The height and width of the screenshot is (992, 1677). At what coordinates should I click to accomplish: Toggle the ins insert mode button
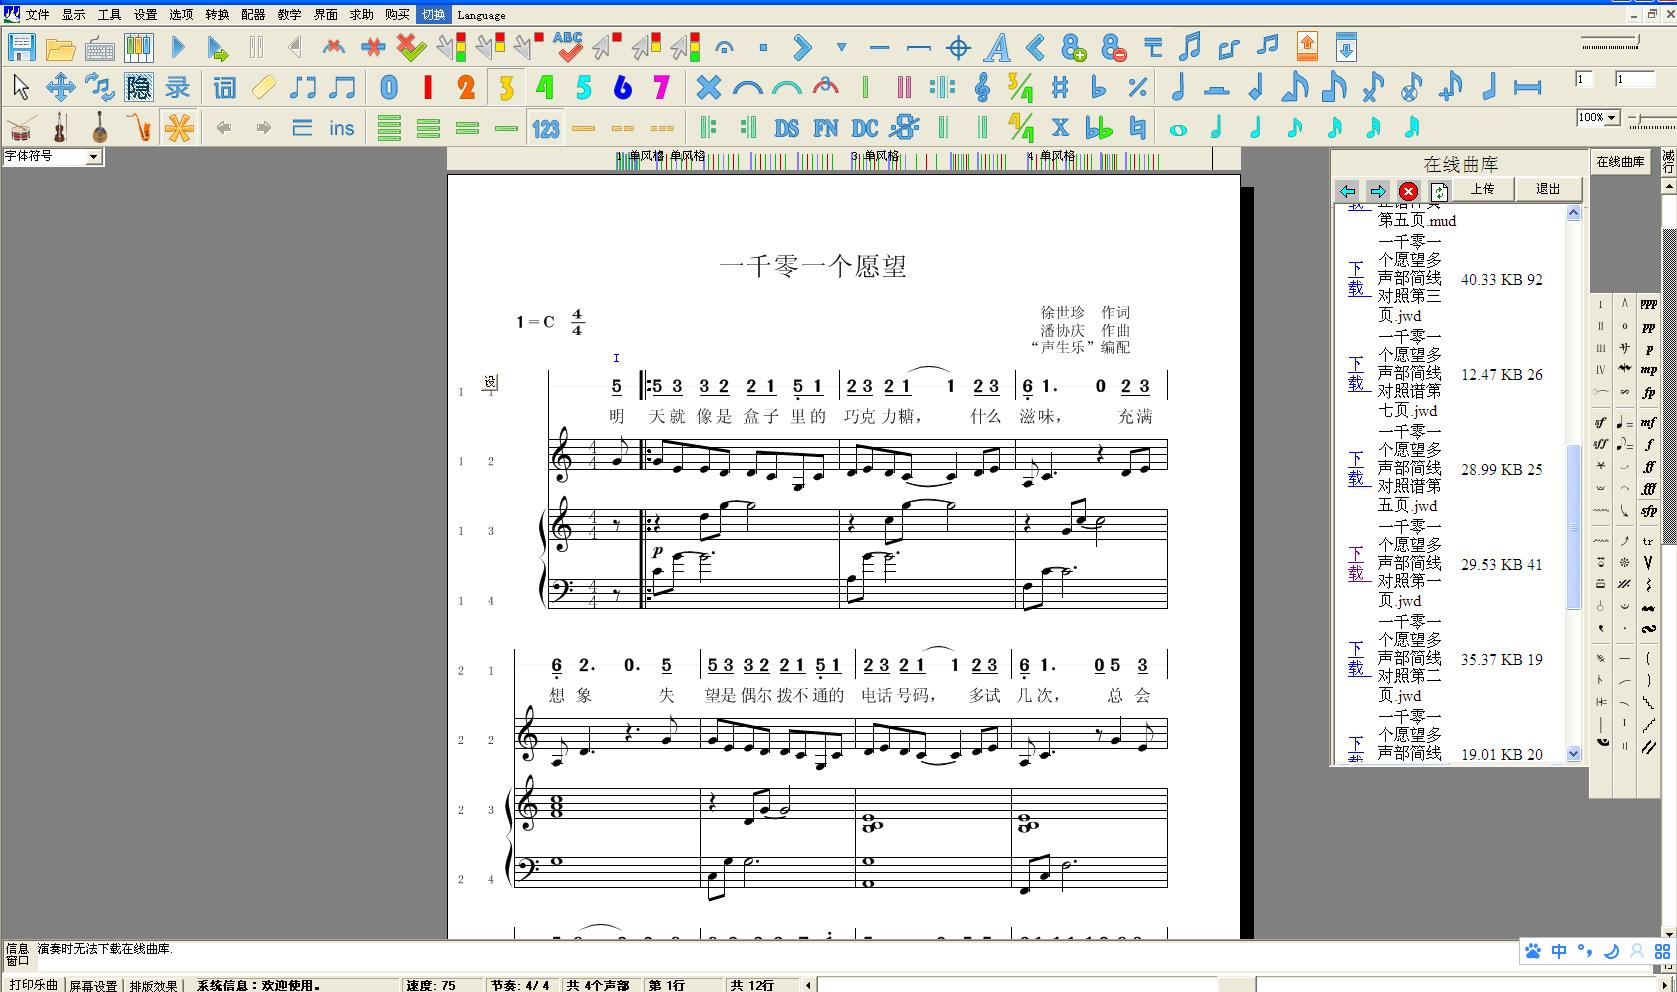click(x=342, y=127)
